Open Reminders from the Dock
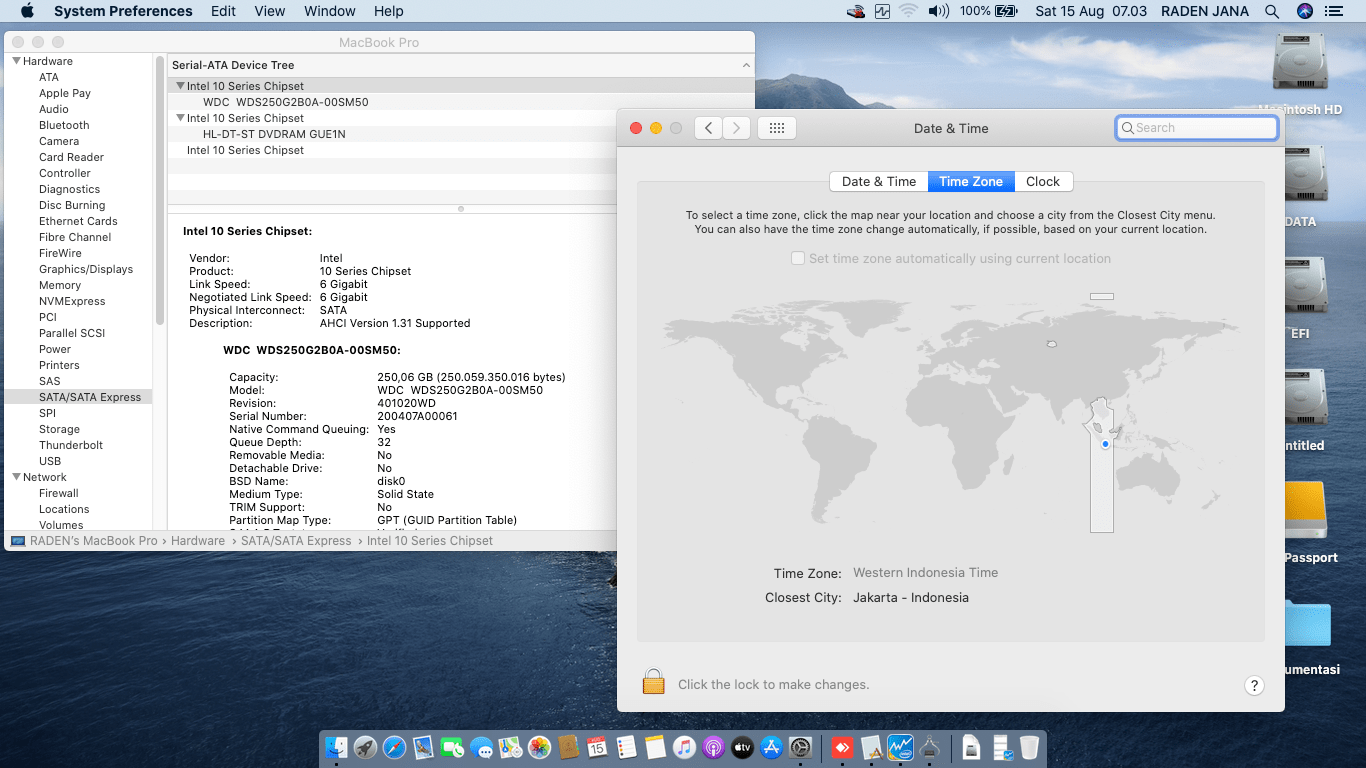Image resolution: width=1366 pixels, height=768 pixels. (627, 747)
